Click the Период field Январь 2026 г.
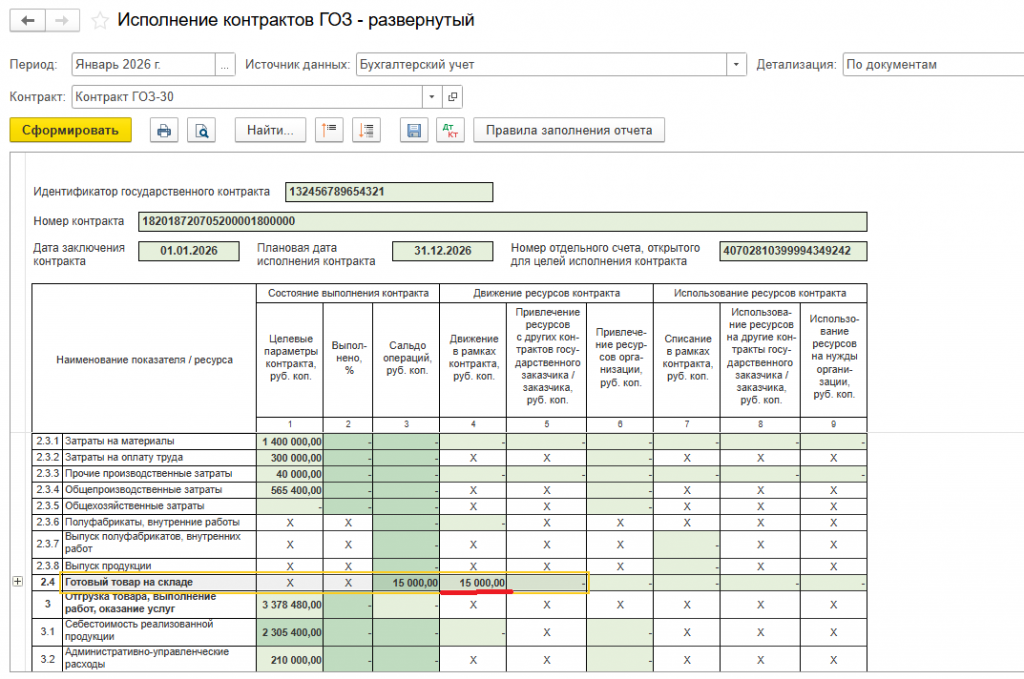 [143, 65]
